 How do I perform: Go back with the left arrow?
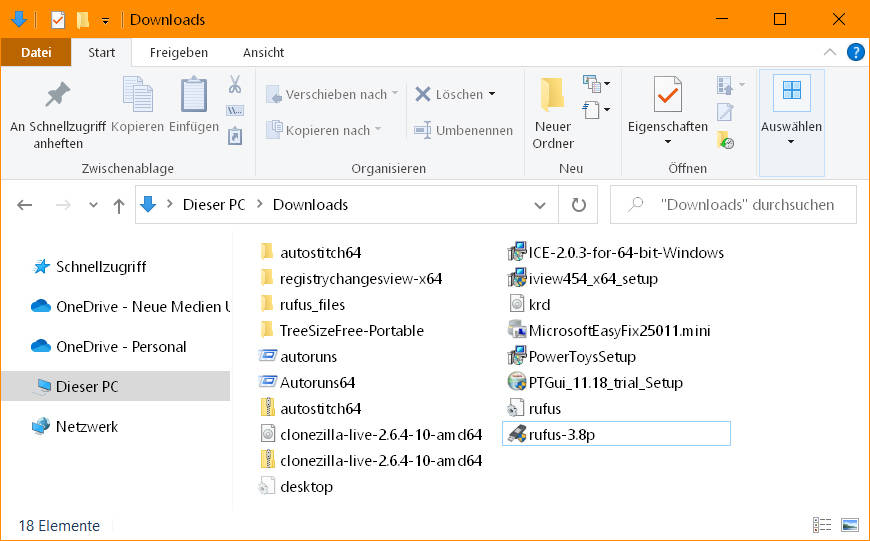[24, 205]
